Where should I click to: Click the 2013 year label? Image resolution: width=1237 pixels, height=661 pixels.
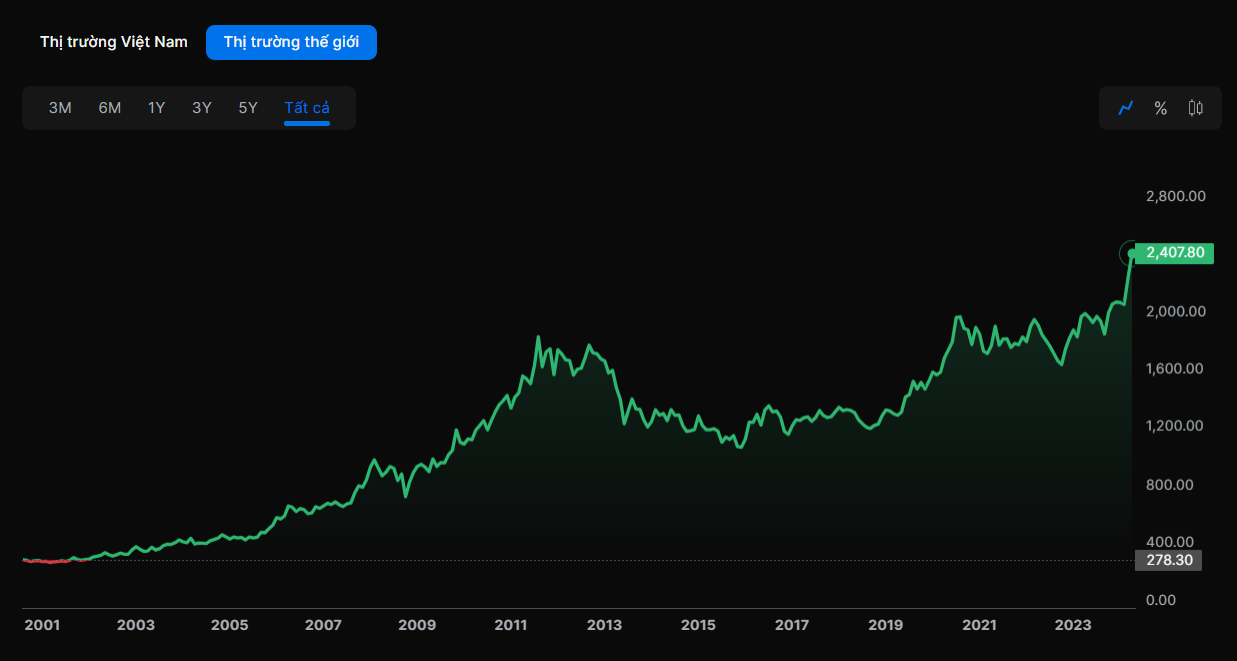coord(604,625)
